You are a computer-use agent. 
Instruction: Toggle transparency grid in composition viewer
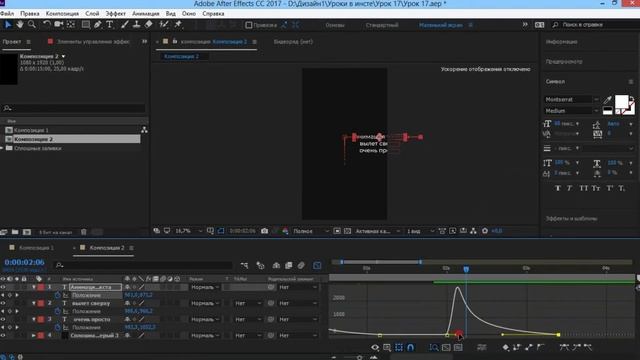(x=347, y=231)
